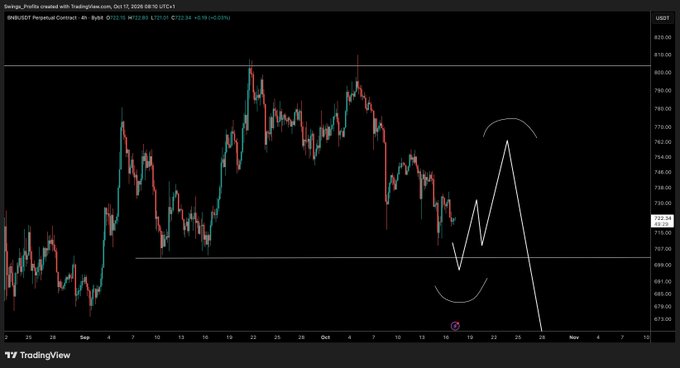This screenshot has height=368, width=680.
Task: Click the Sep label on time axis
Action: [85, 337]
